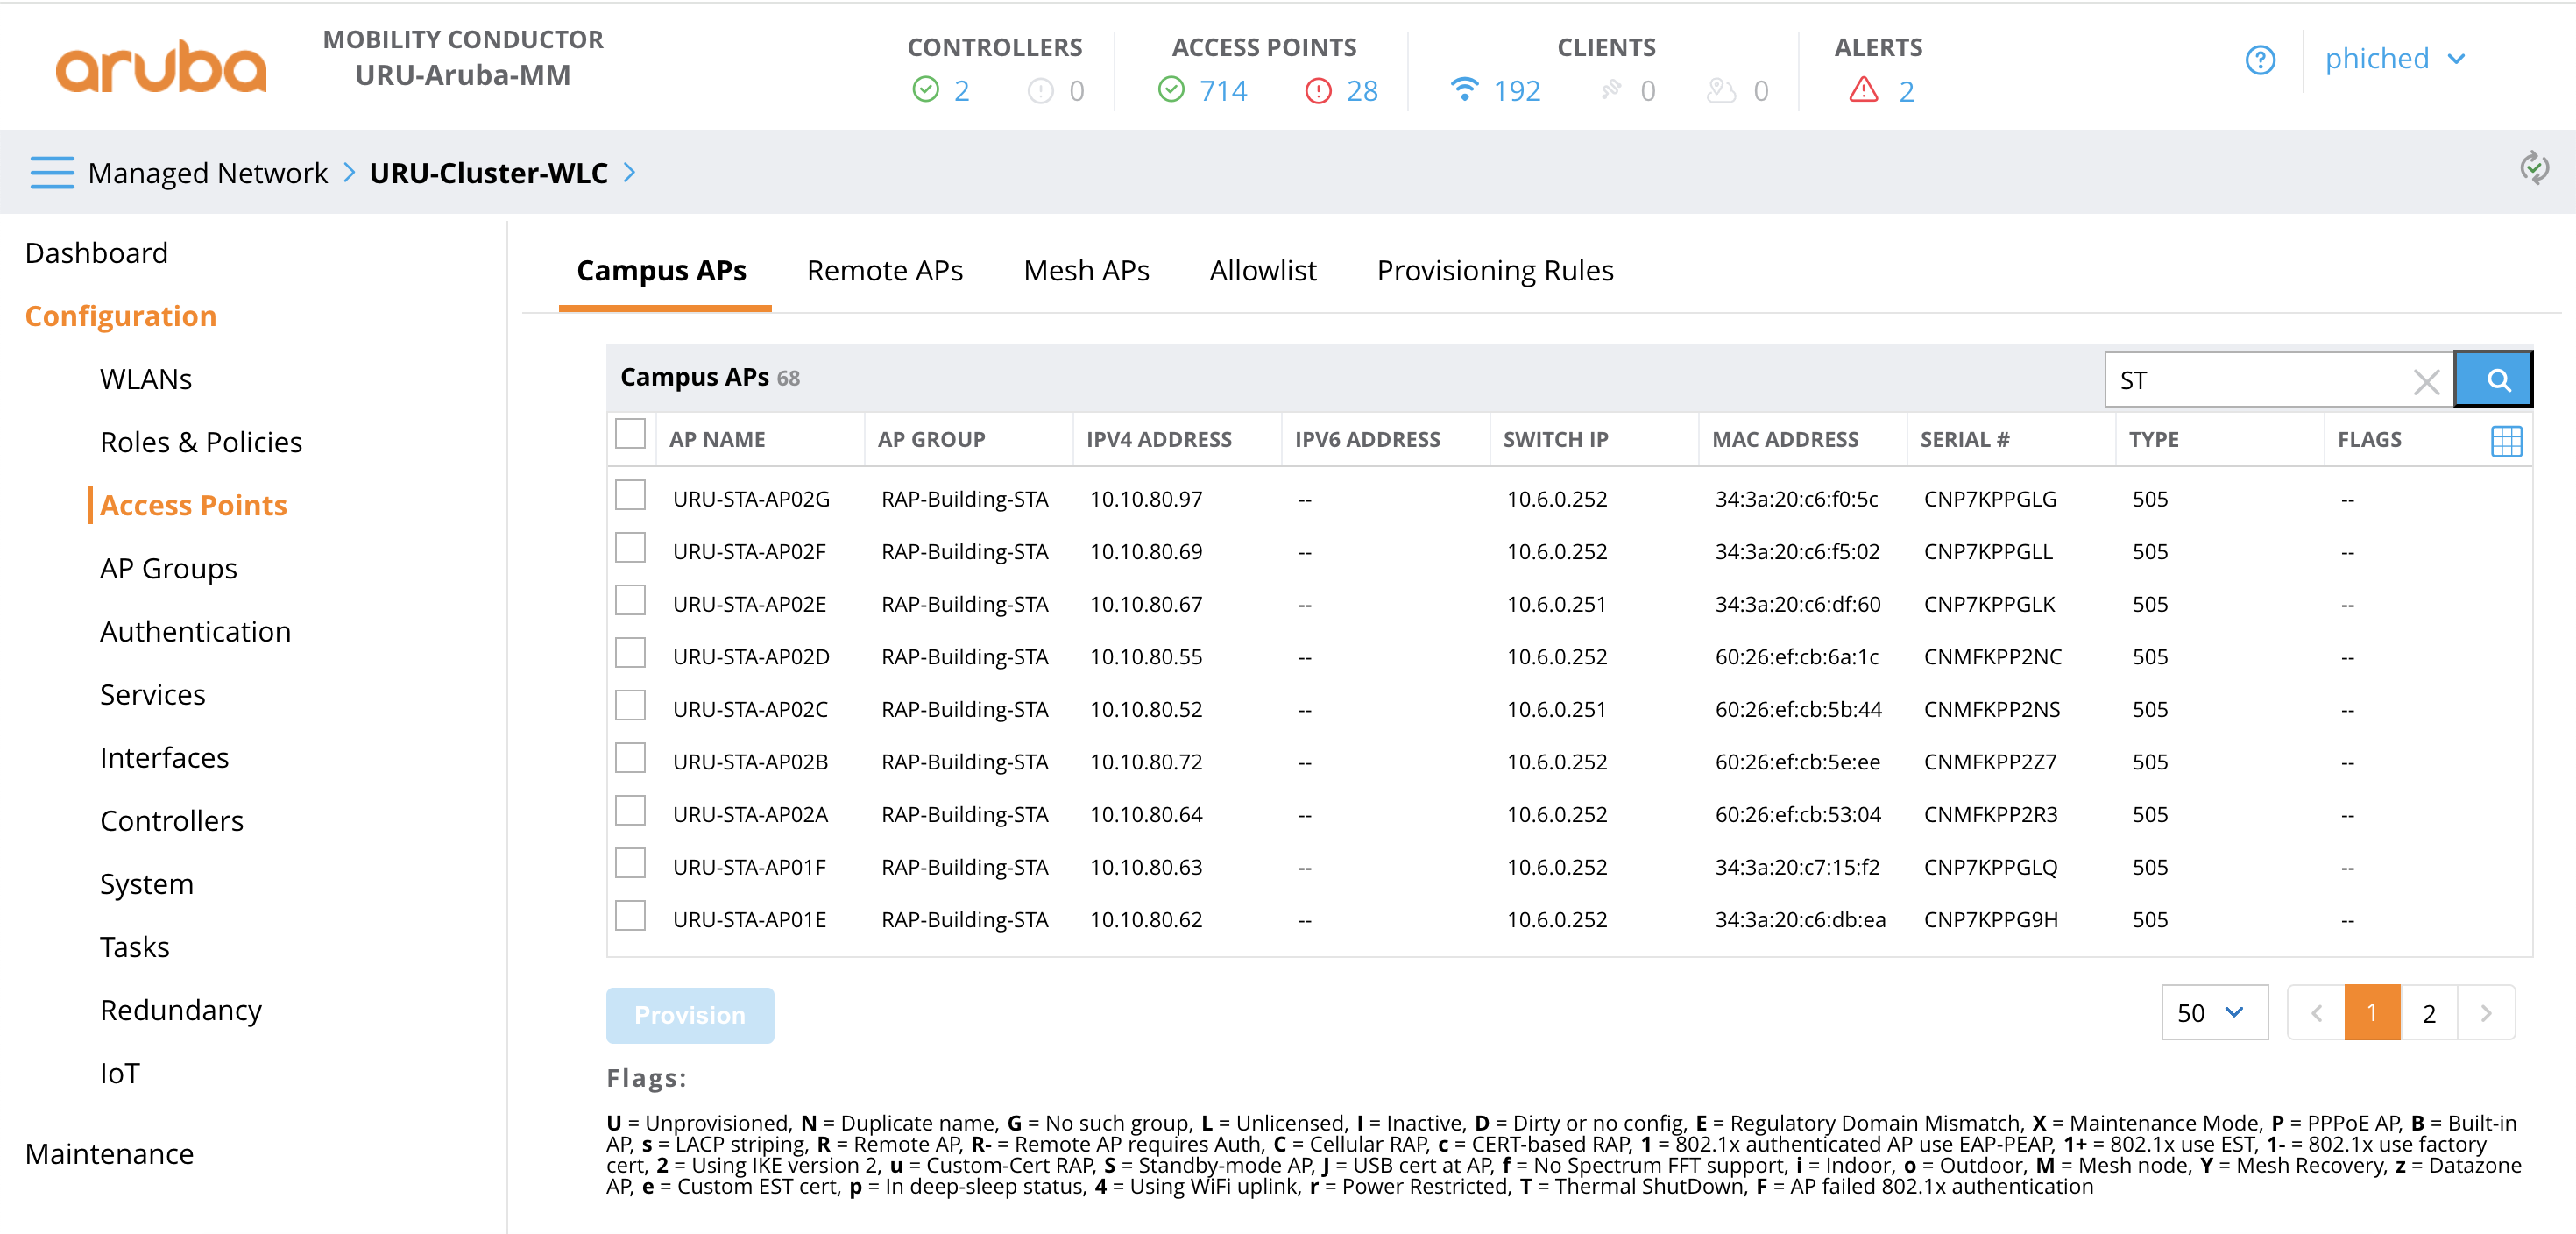Viewport: 2576px width, 1234px height.
Task: Click the wireless clients wifi icon
Action: tap(1464, 89)
